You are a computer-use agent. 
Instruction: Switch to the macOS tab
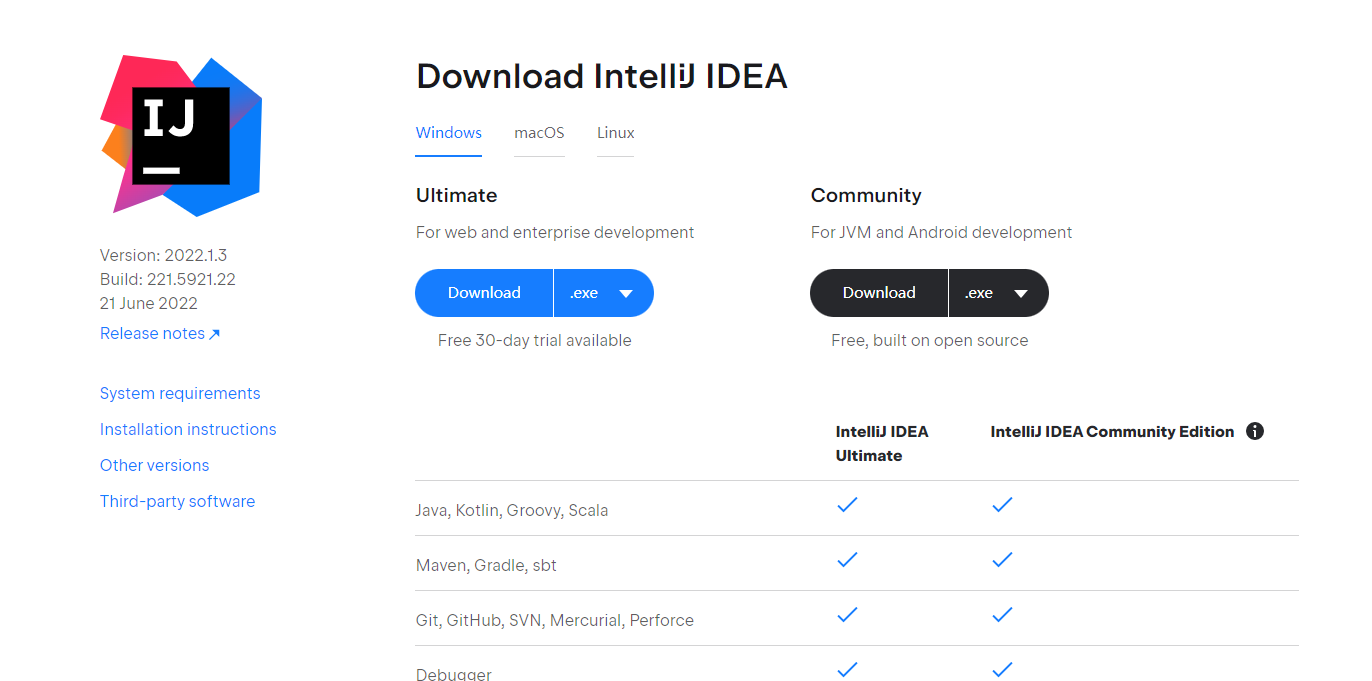pyautogui.click(x=539, y=133)
